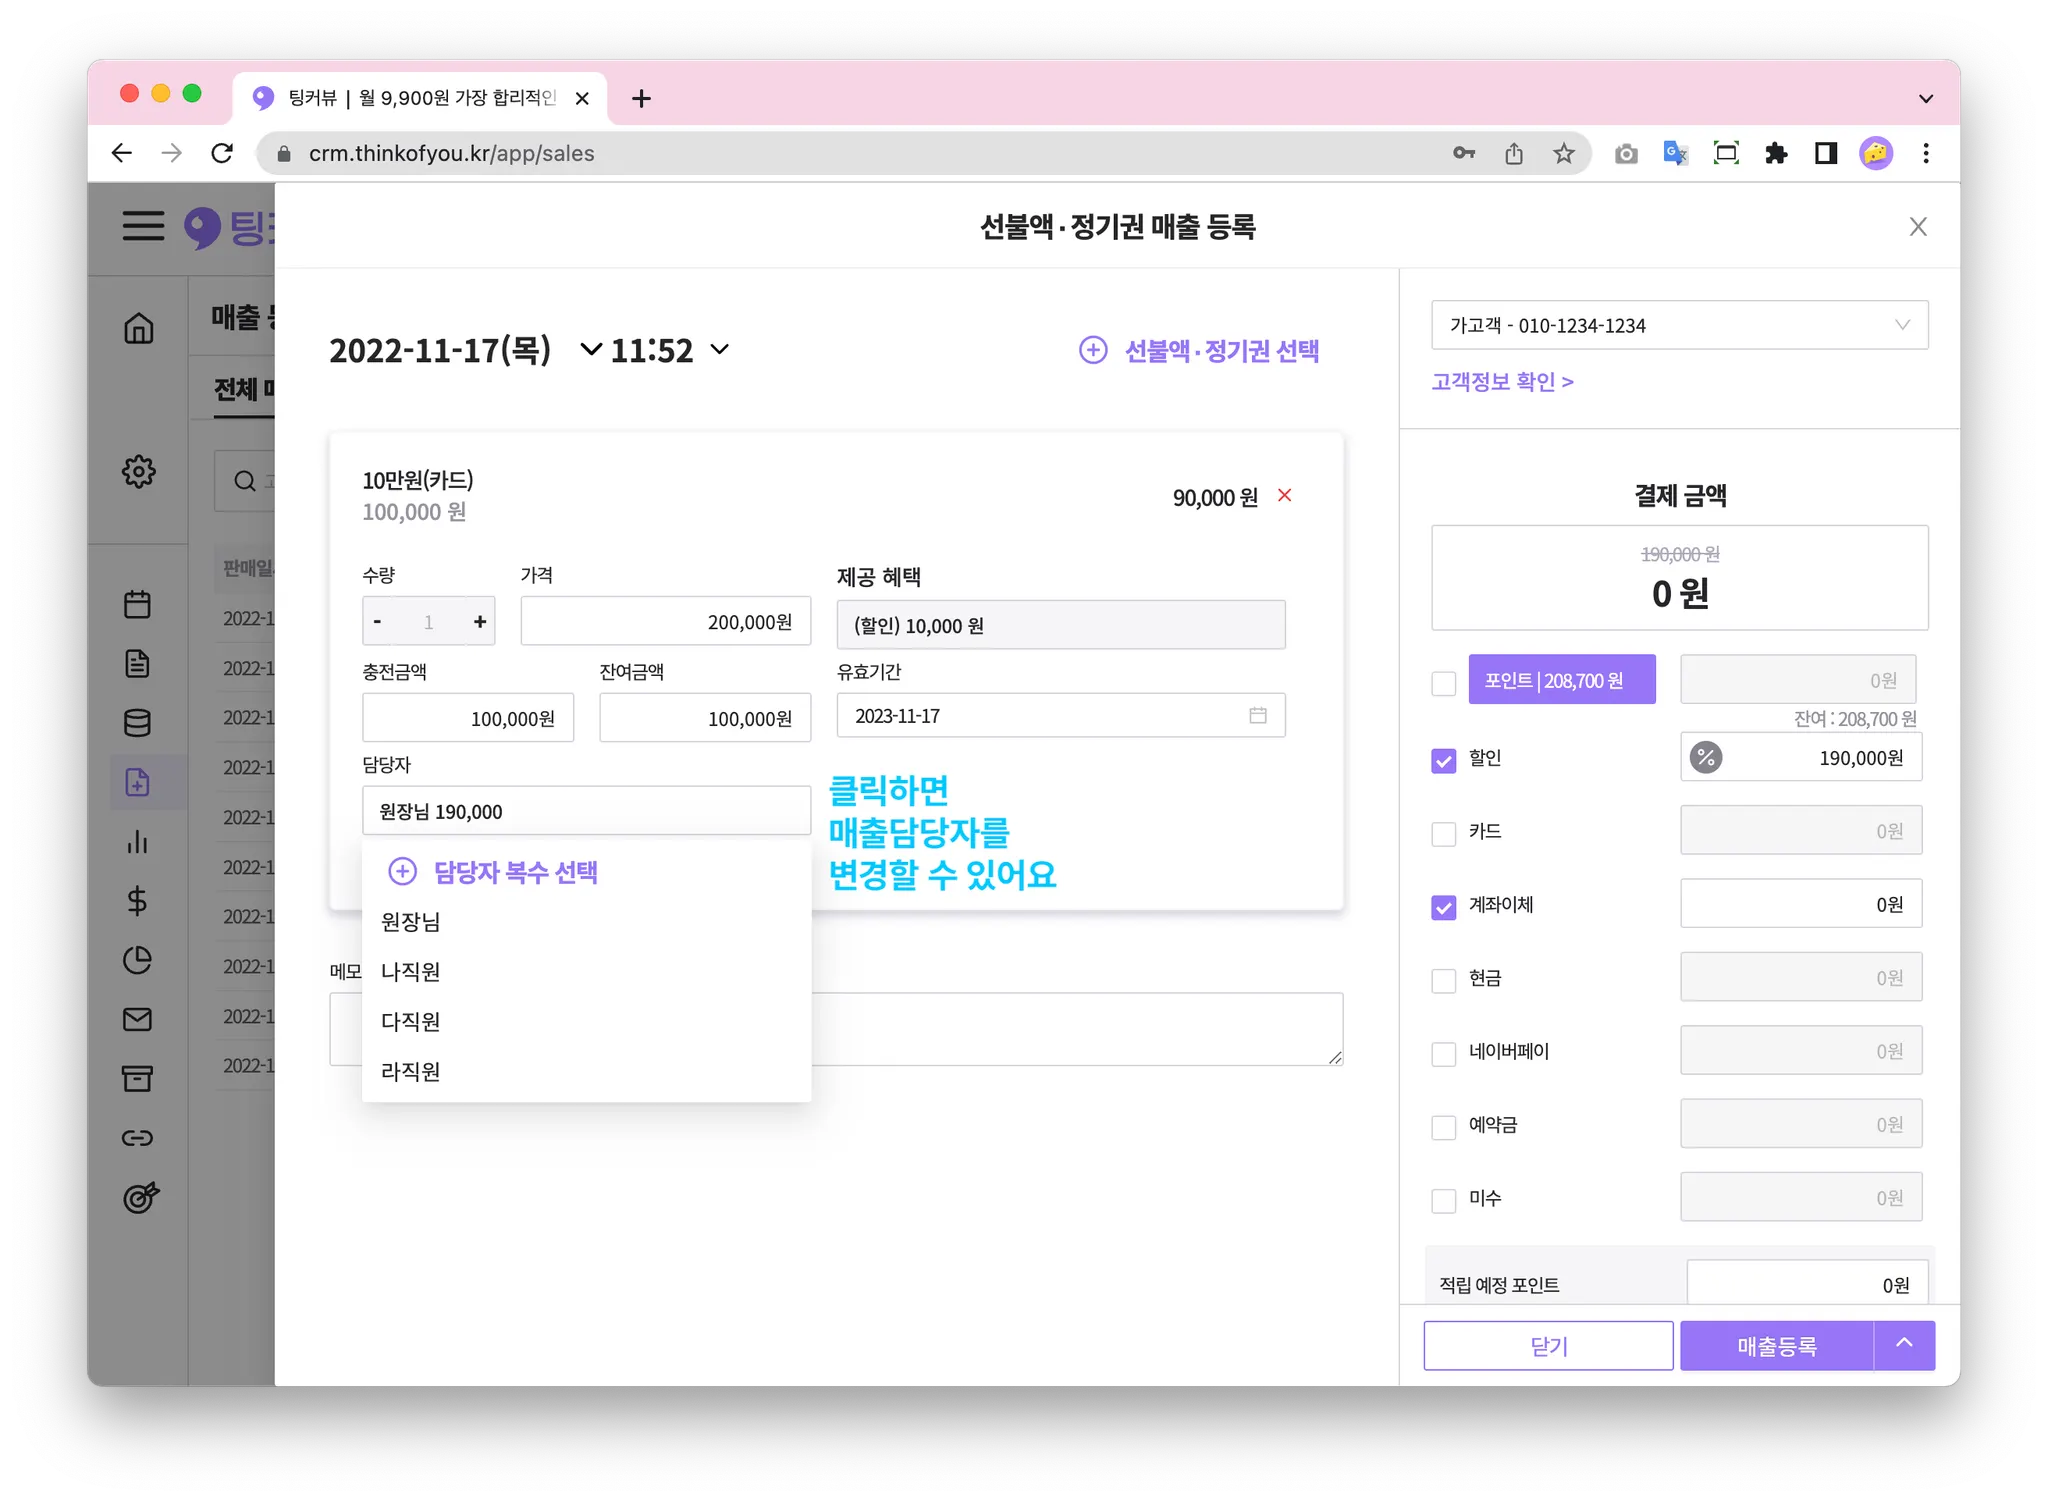Open the calendar icon in the sidebar
This screenshot has height=1502, width=2048.
click(137, 604)
